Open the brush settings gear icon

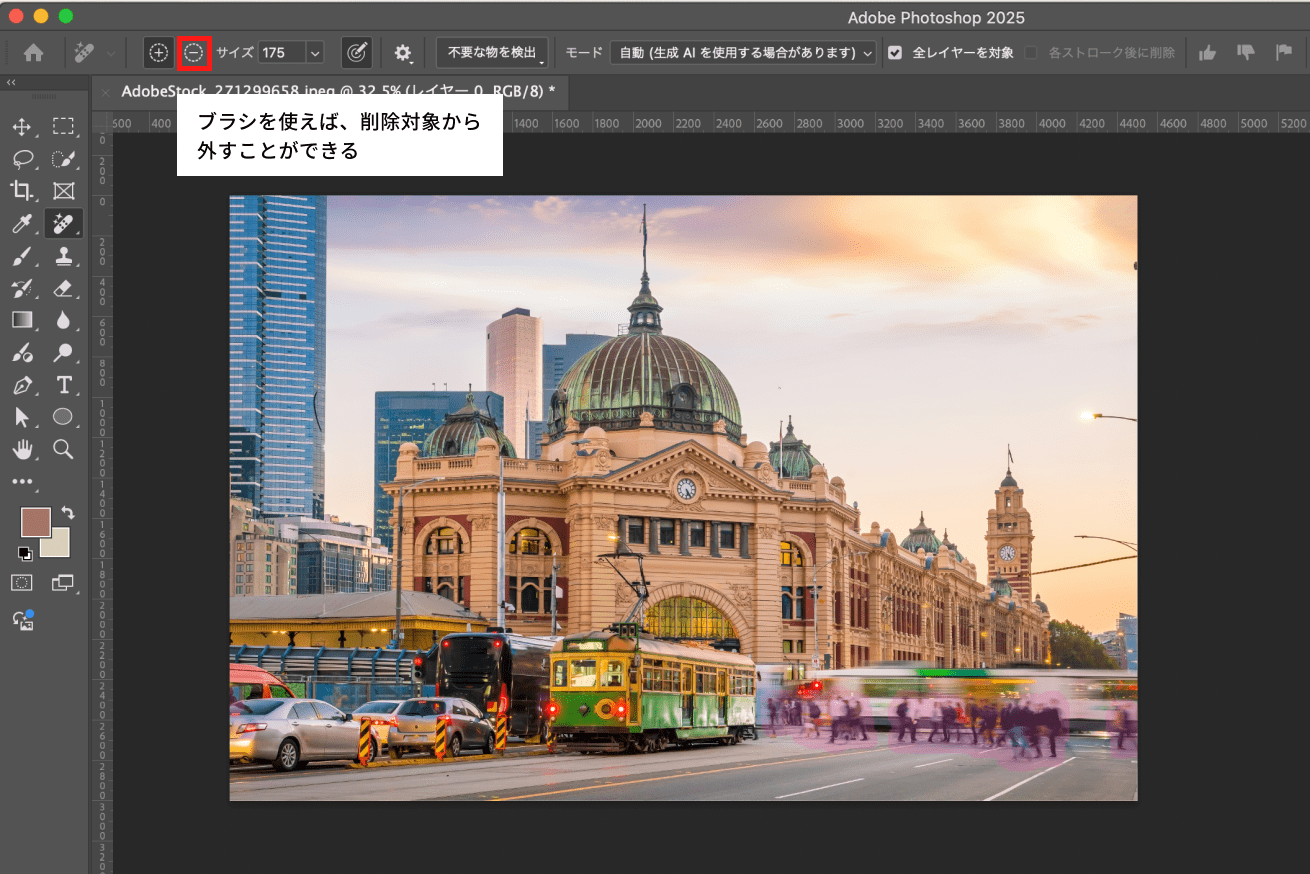click(402, 53)
